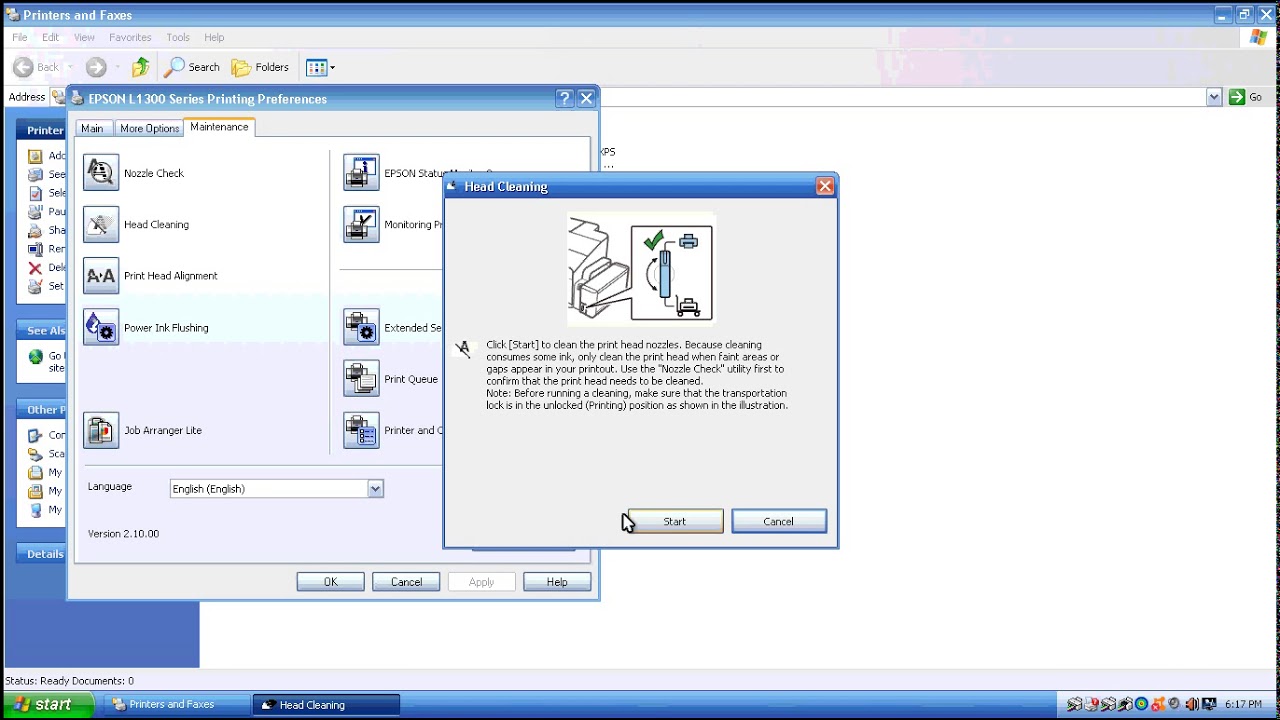
Task: Toggle Folders pane in toolbar
Action: click(260, 67)
